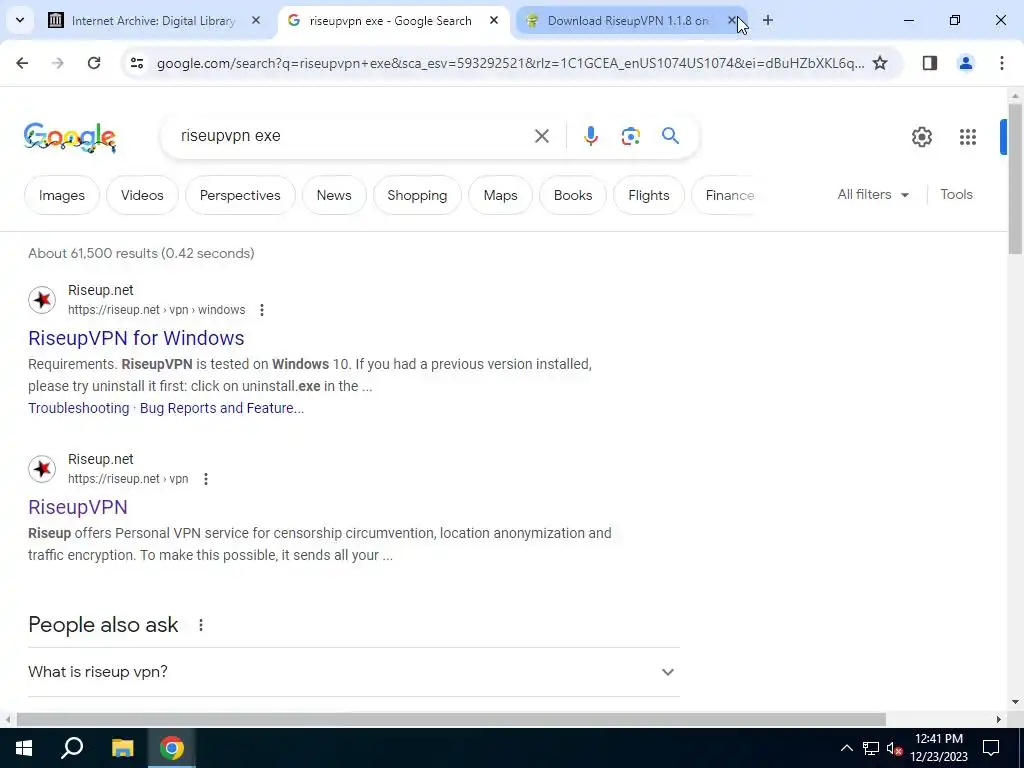Filter results by Images

[62, 195]
